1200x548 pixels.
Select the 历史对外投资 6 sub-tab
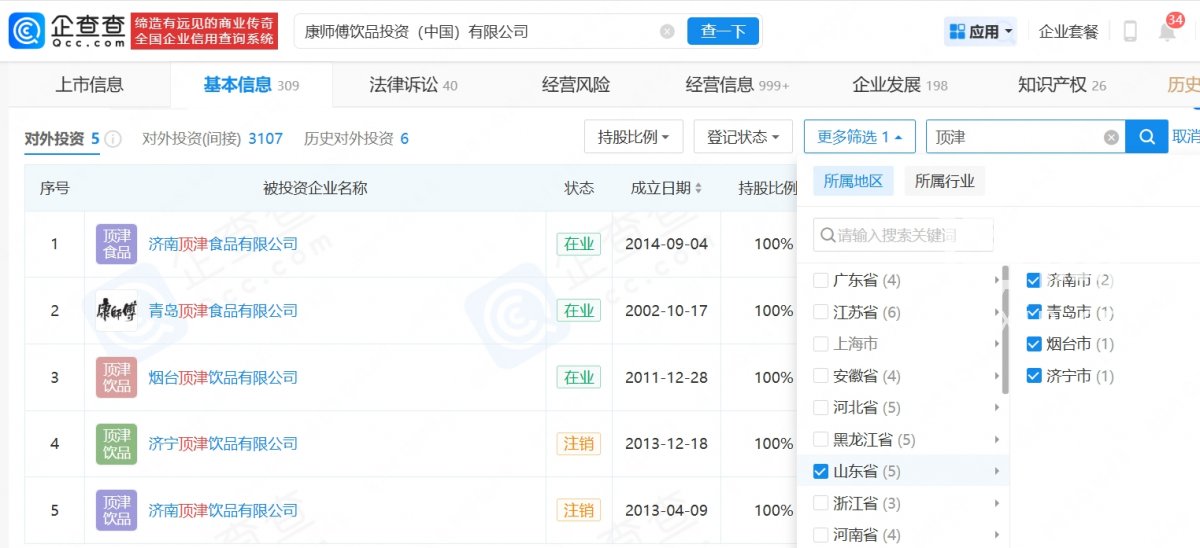point(356,139)
